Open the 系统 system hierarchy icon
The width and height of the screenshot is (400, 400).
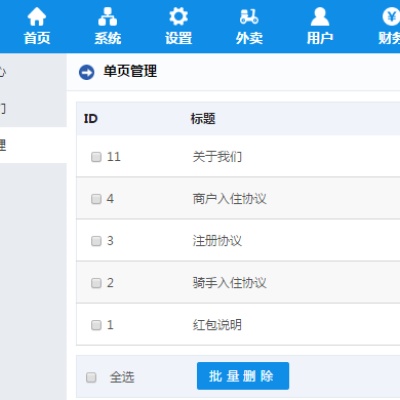pos(107,17)
